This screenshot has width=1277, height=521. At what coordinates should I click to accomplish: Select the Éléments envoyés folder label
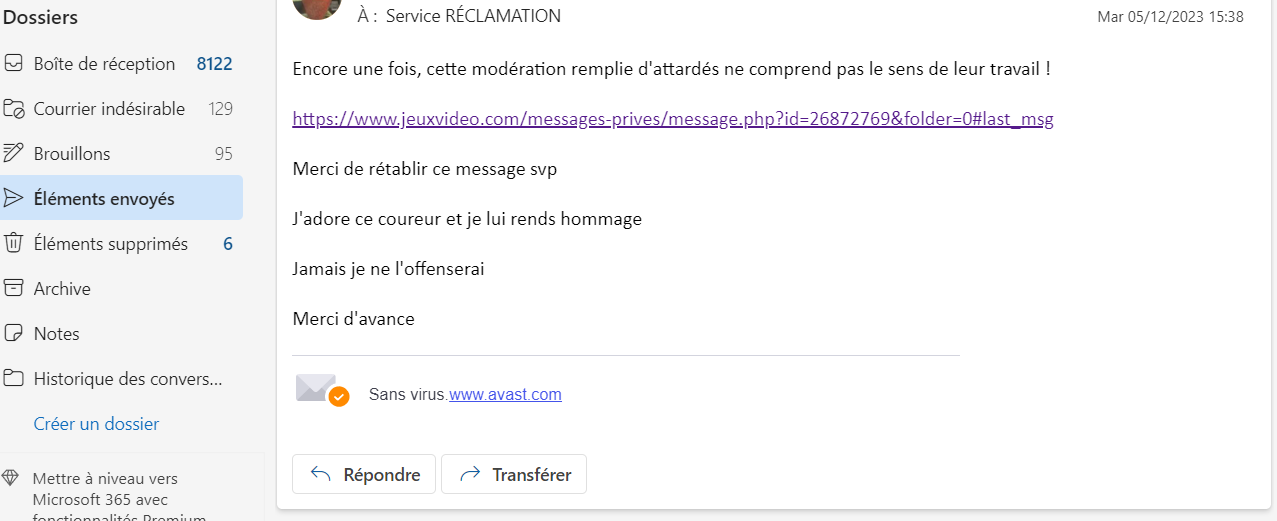[104, 199]
